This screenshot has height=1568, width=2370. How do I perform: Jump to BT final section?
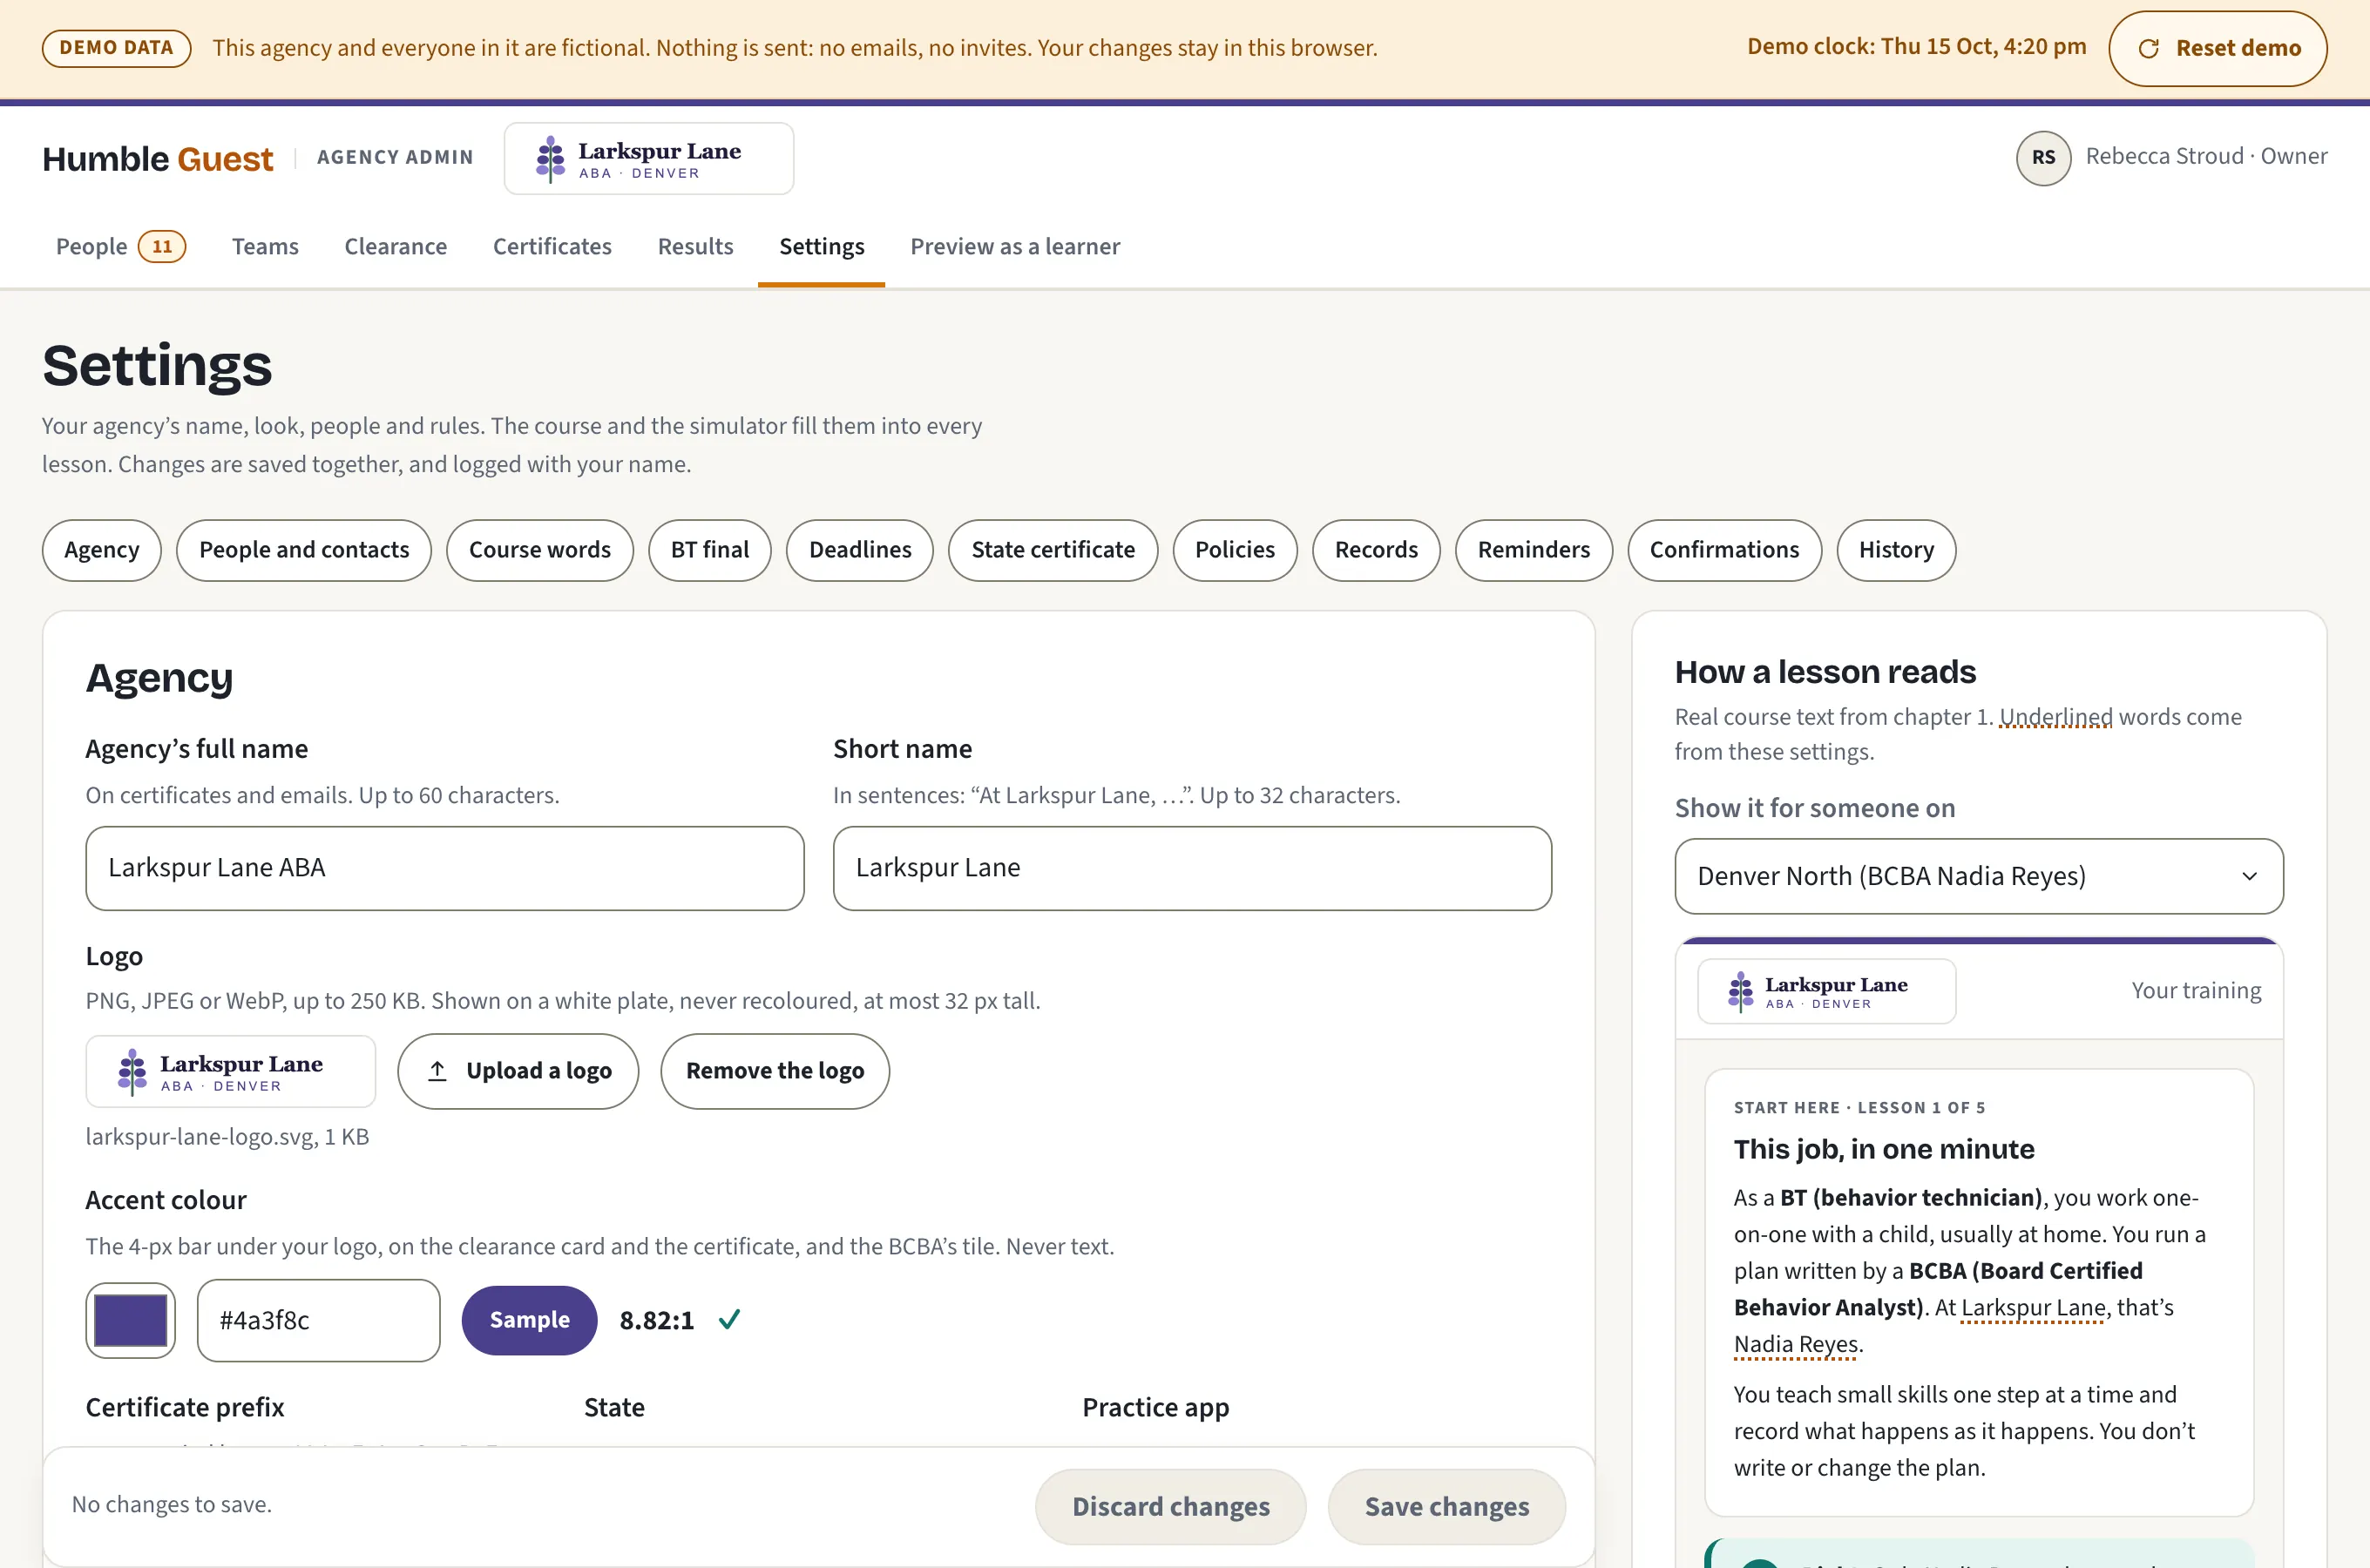click(709, 550)
